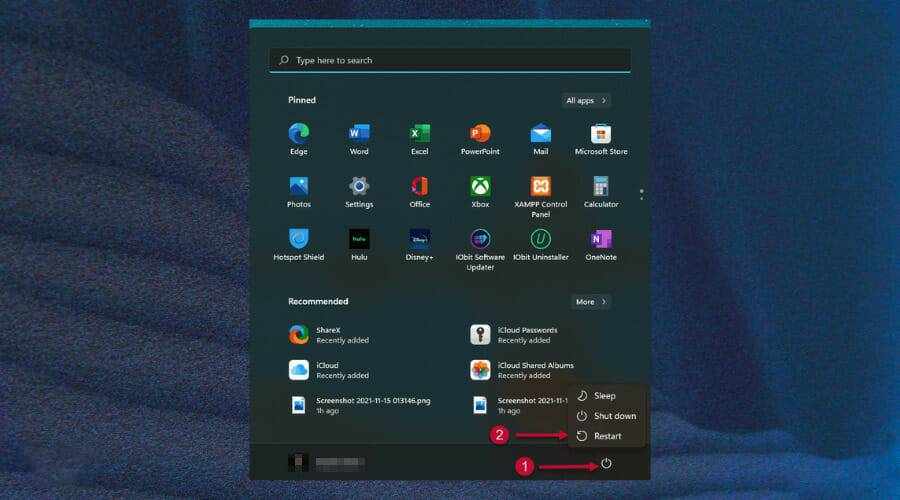The width and height of the screenshot is (900, 500).
Task: Click the Type here to search box
Action: tap(450, 60)
